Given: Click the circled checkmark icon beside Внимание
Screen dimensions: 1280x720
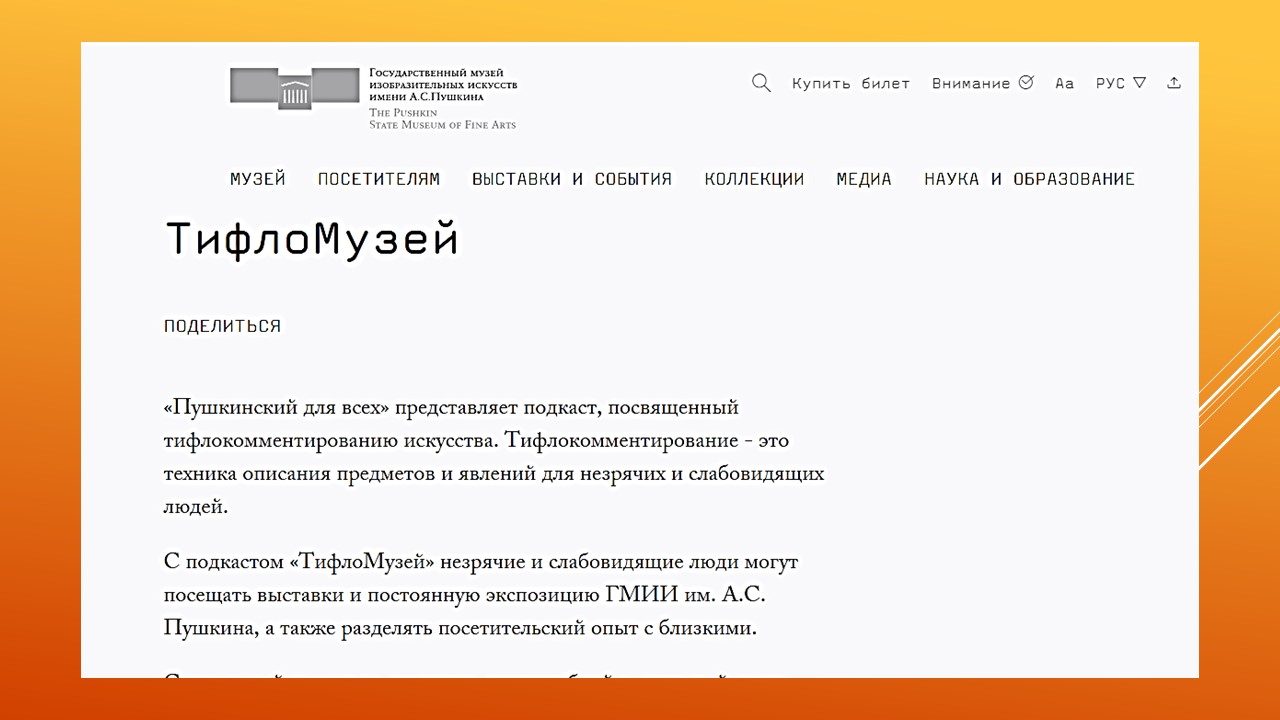Looking at the screenshot, I should (1026, 83).
